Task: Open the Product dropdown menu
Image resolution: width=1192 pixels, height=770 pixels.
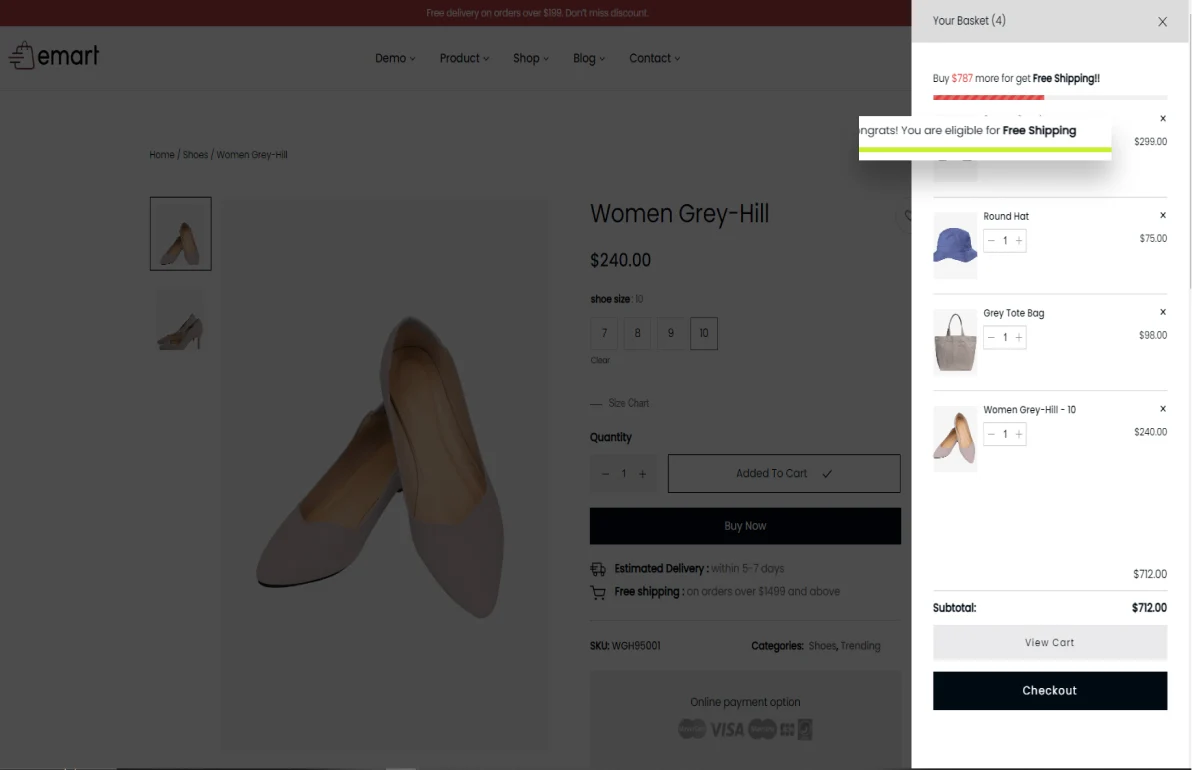Action: 464,58
